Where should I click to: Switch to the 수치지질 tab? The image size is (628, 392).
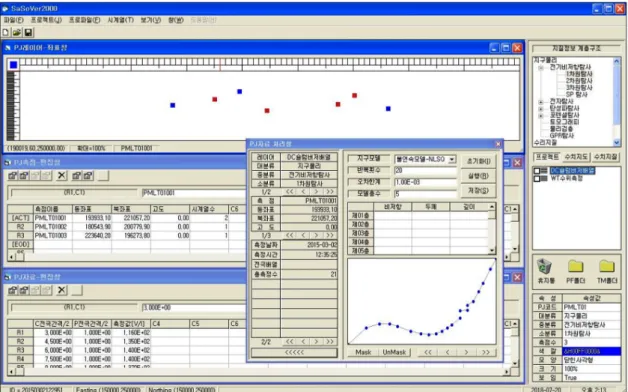pyautogui.click(x=606, y=157)
